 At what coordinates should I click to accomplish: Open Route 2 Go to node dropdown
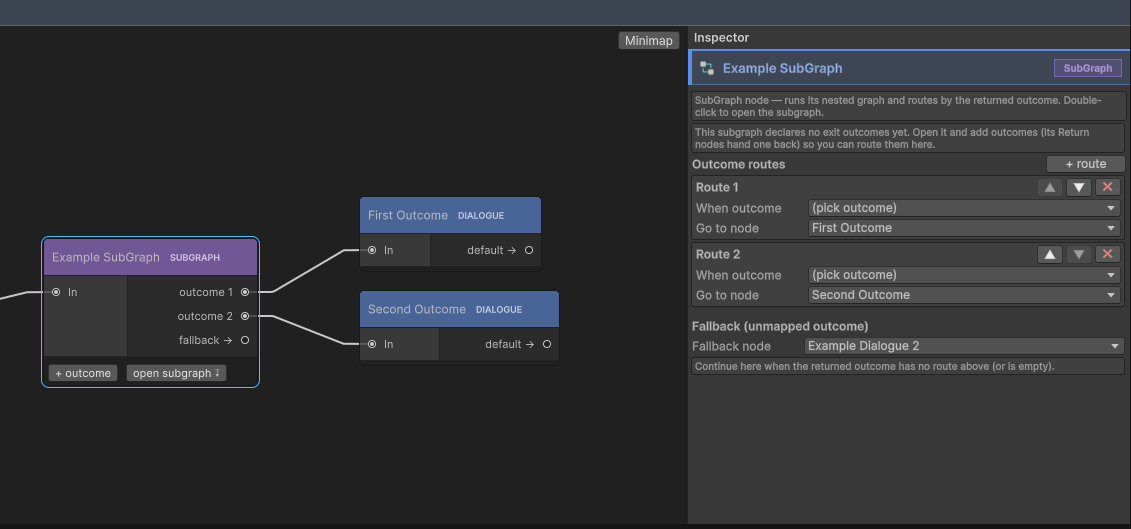[964, 295]
